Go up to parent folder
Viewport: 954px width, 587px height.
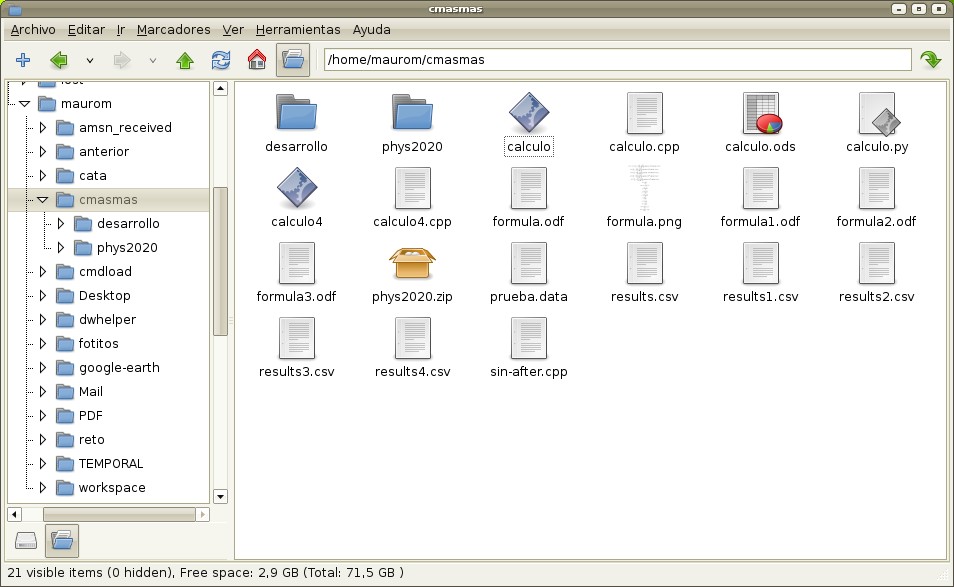point(185,60)
